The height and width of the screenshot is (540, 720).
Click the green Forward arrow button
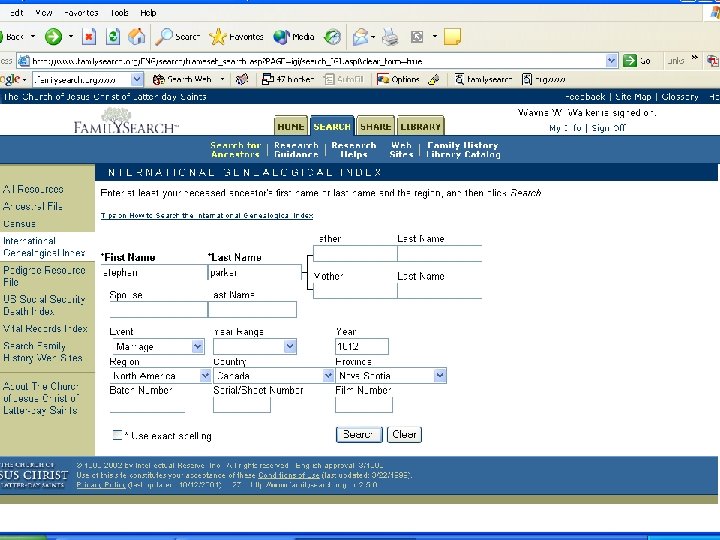pyautogui.click(x=53, y=37)
